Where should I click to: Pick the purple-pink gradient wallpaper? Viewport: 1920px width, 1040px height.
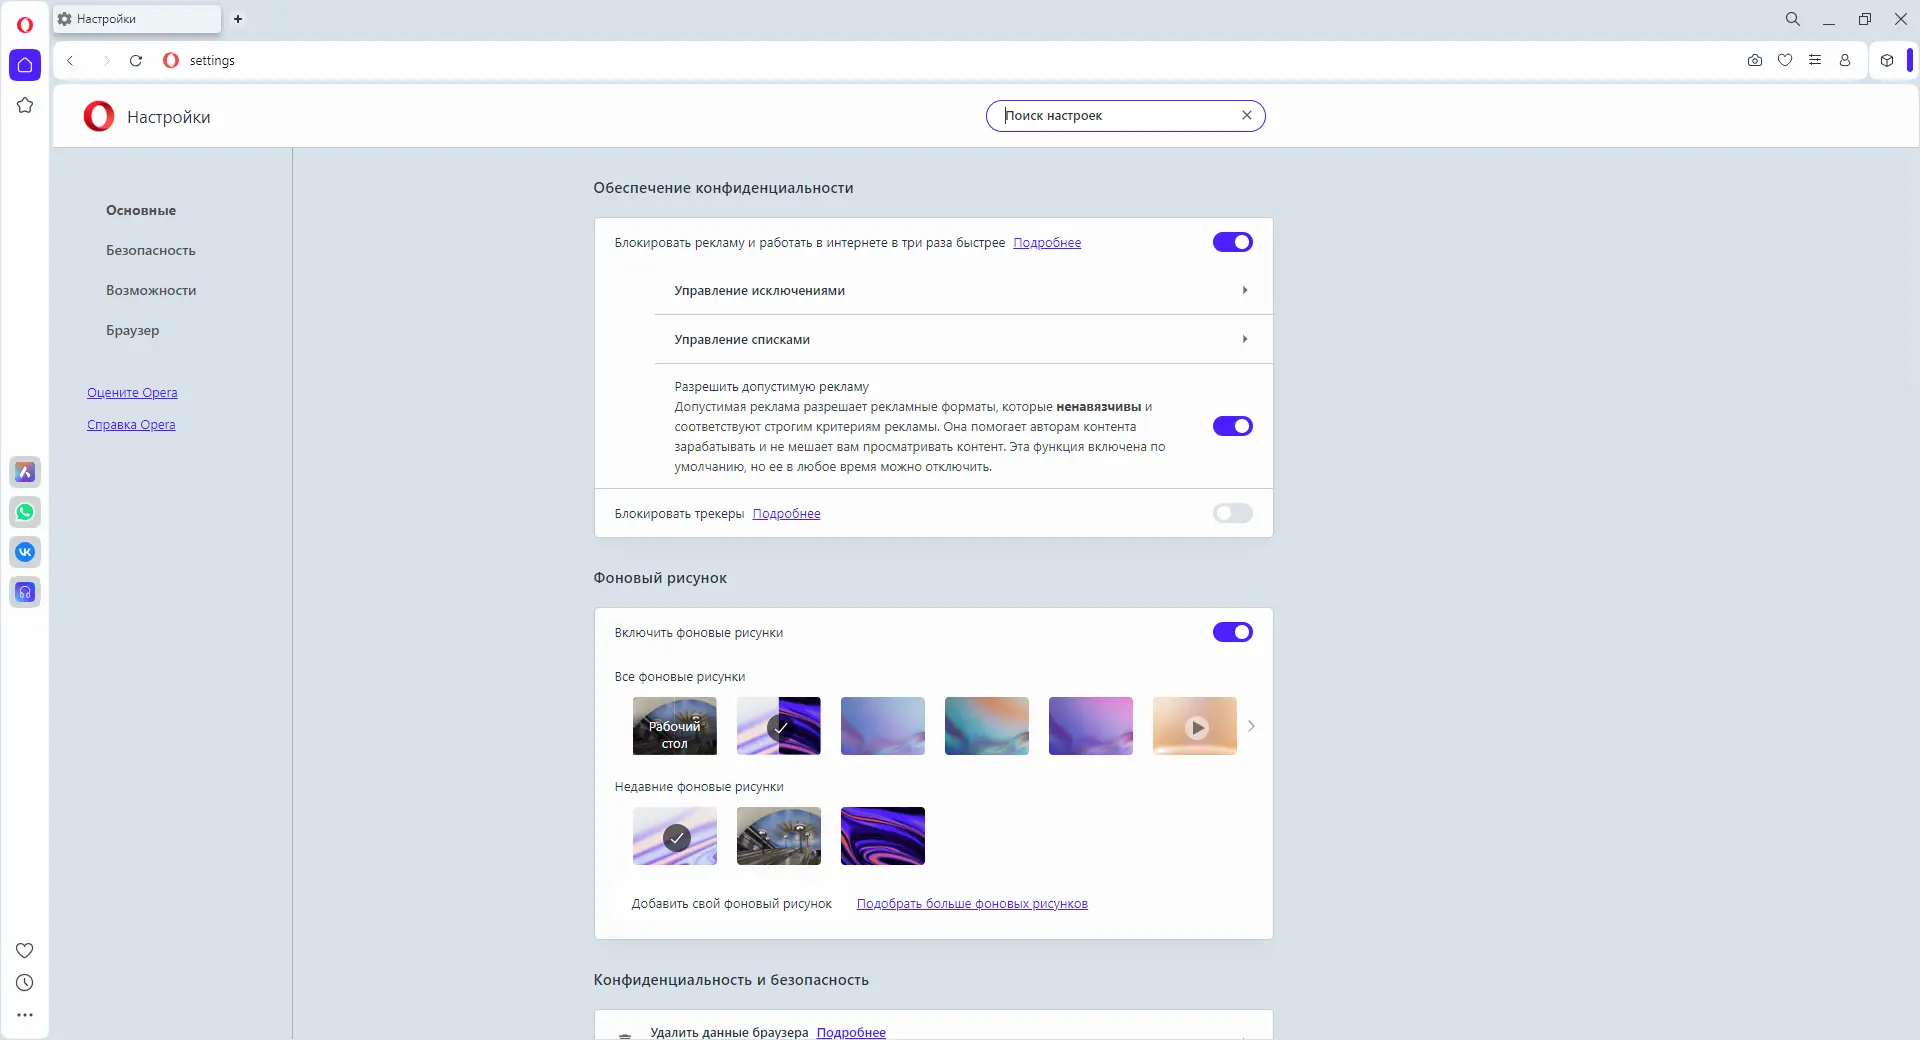click(x=1091, y=726)
